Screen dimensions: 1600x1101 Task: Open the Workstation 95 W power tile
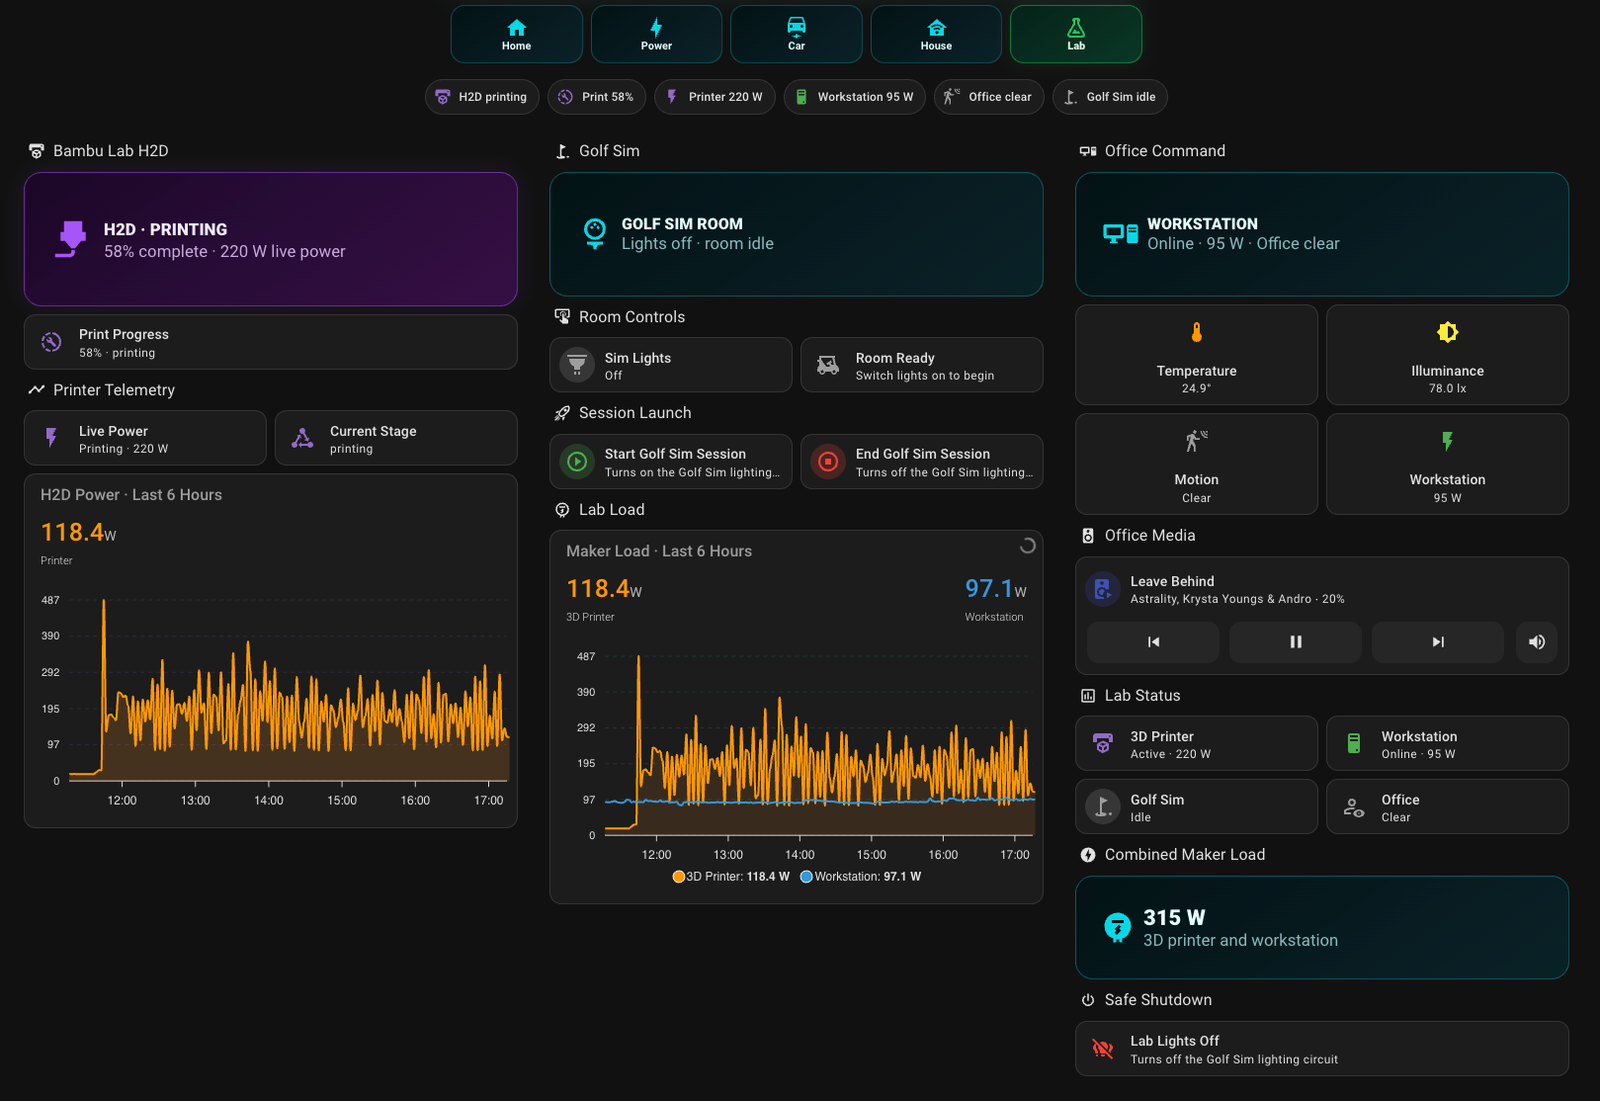1448,464
